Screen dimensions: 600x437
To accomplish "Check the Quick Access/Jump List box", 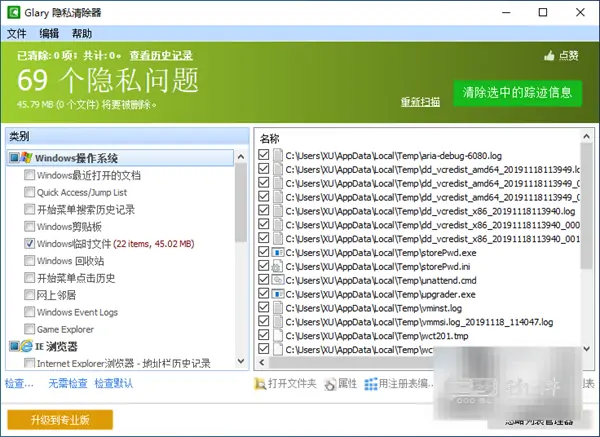I will point(29,192).
